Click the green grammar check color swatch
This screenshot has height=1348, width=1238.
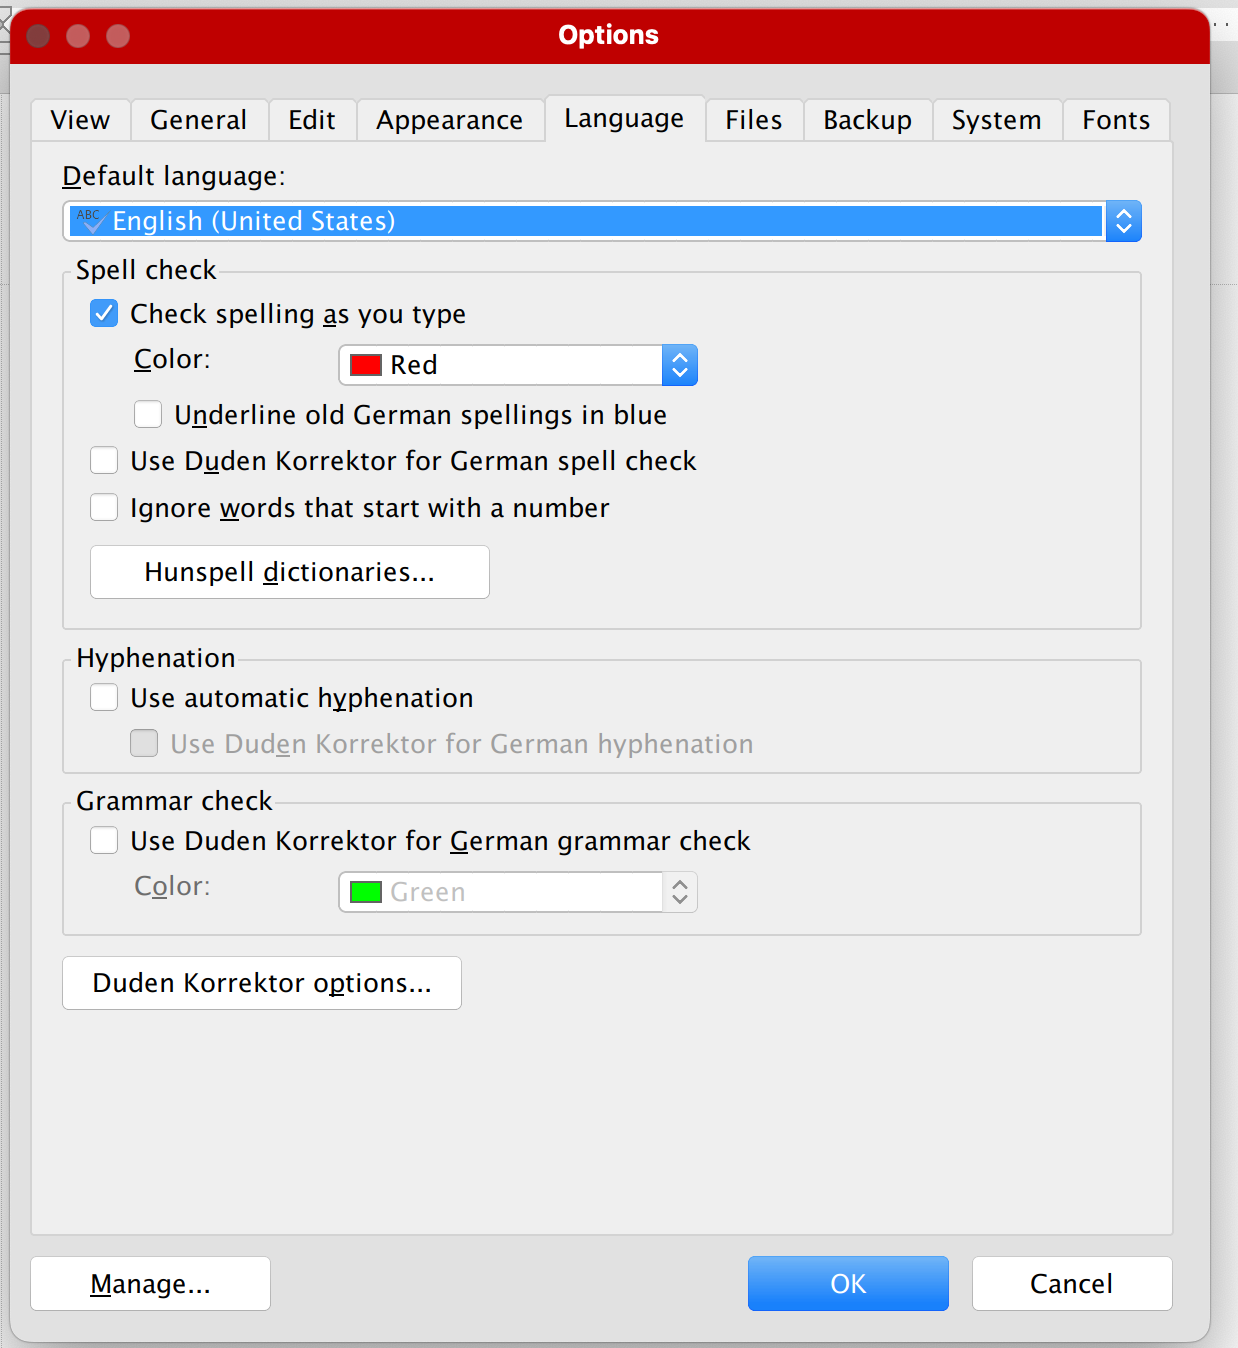[x=365, y=892]
